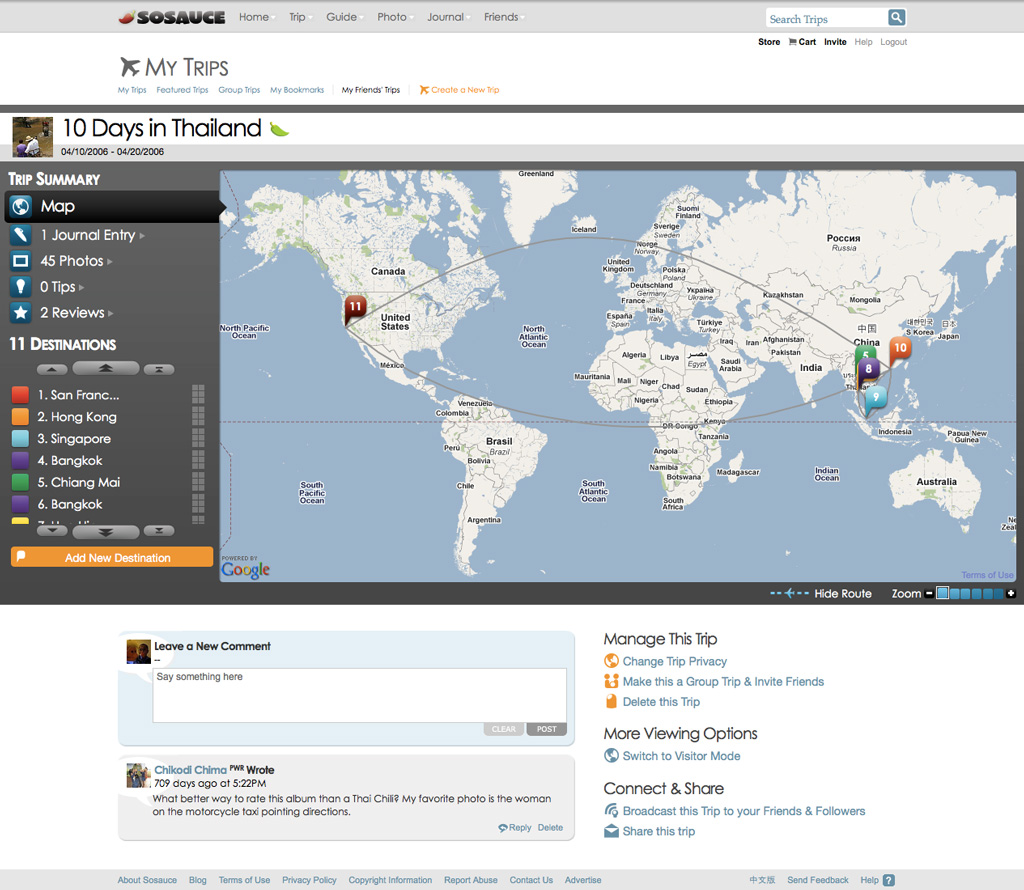Click Reply on Chikodi Chima's comment
The height and width of the screenshot is (890, 1024).
click(515, 827)
